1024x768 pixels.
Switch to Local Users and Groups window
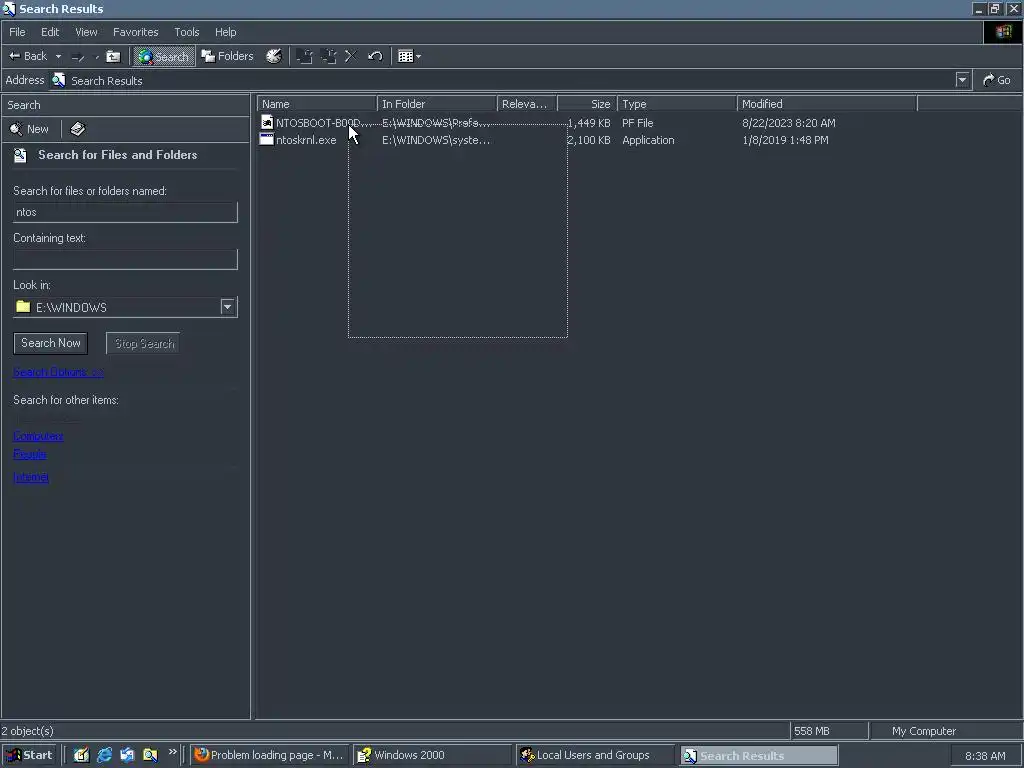pyautogui.click(x=595, y=755)
